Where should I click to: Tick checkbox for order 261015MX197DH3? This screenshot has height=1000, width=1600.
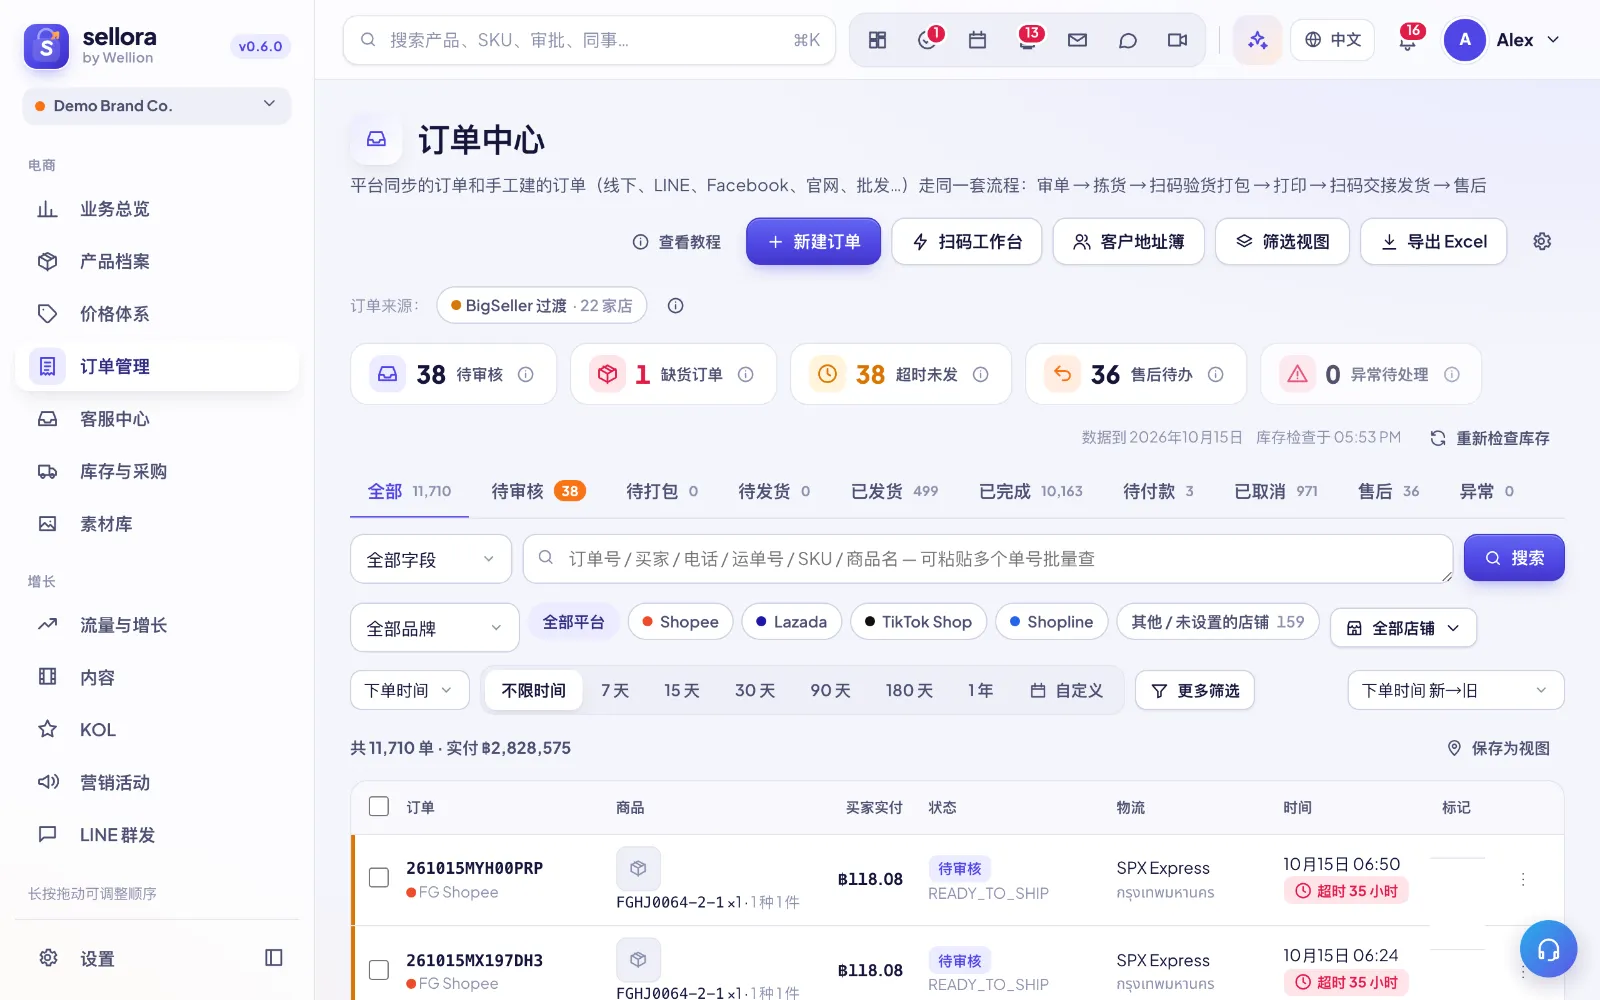pos(379,970)
